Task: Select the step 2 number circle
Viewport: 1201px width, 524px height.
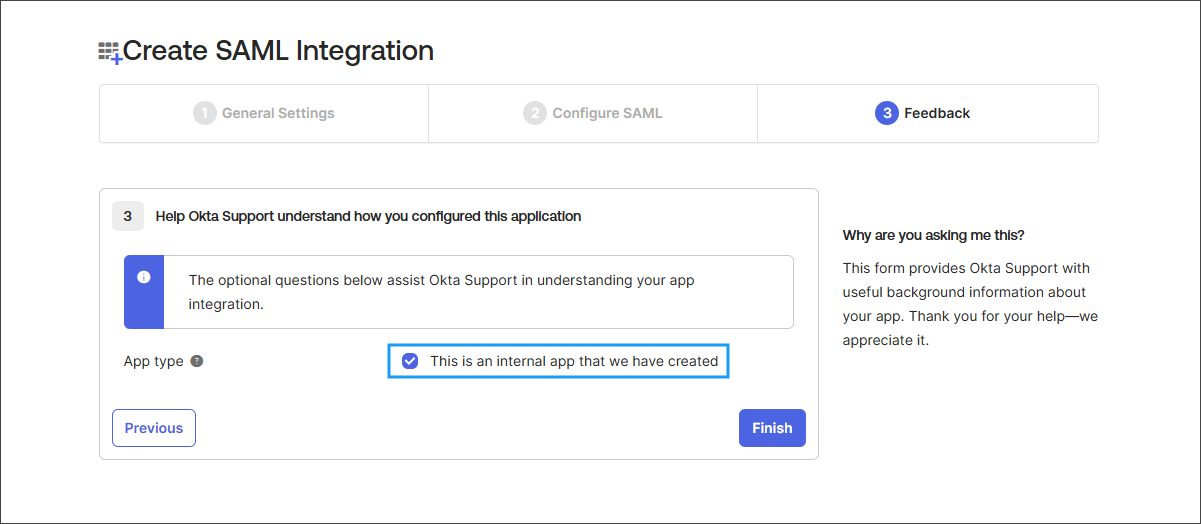Action: 535,113
